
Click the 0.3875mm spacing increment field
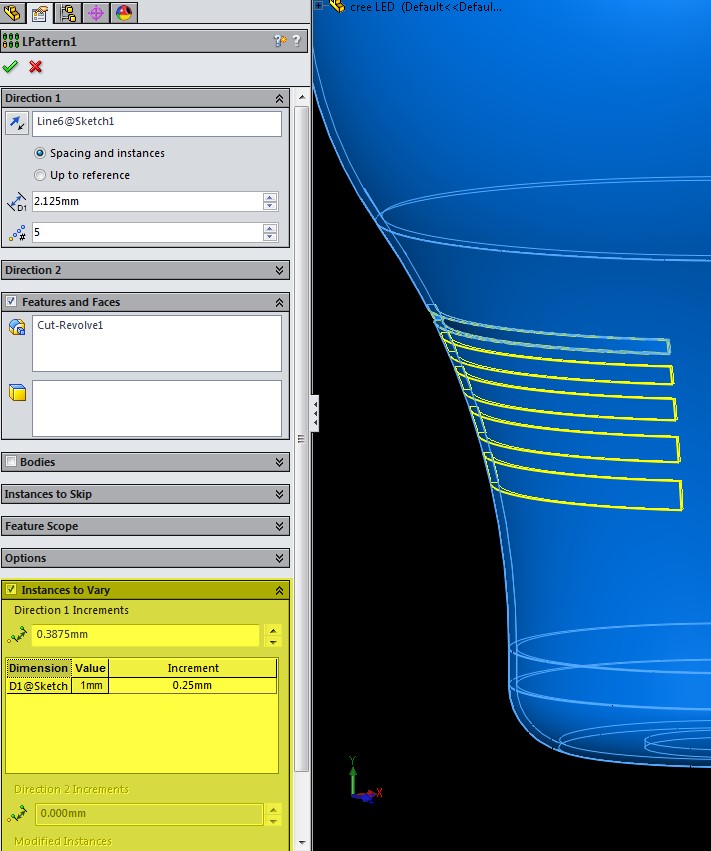(x=145, y=634)
